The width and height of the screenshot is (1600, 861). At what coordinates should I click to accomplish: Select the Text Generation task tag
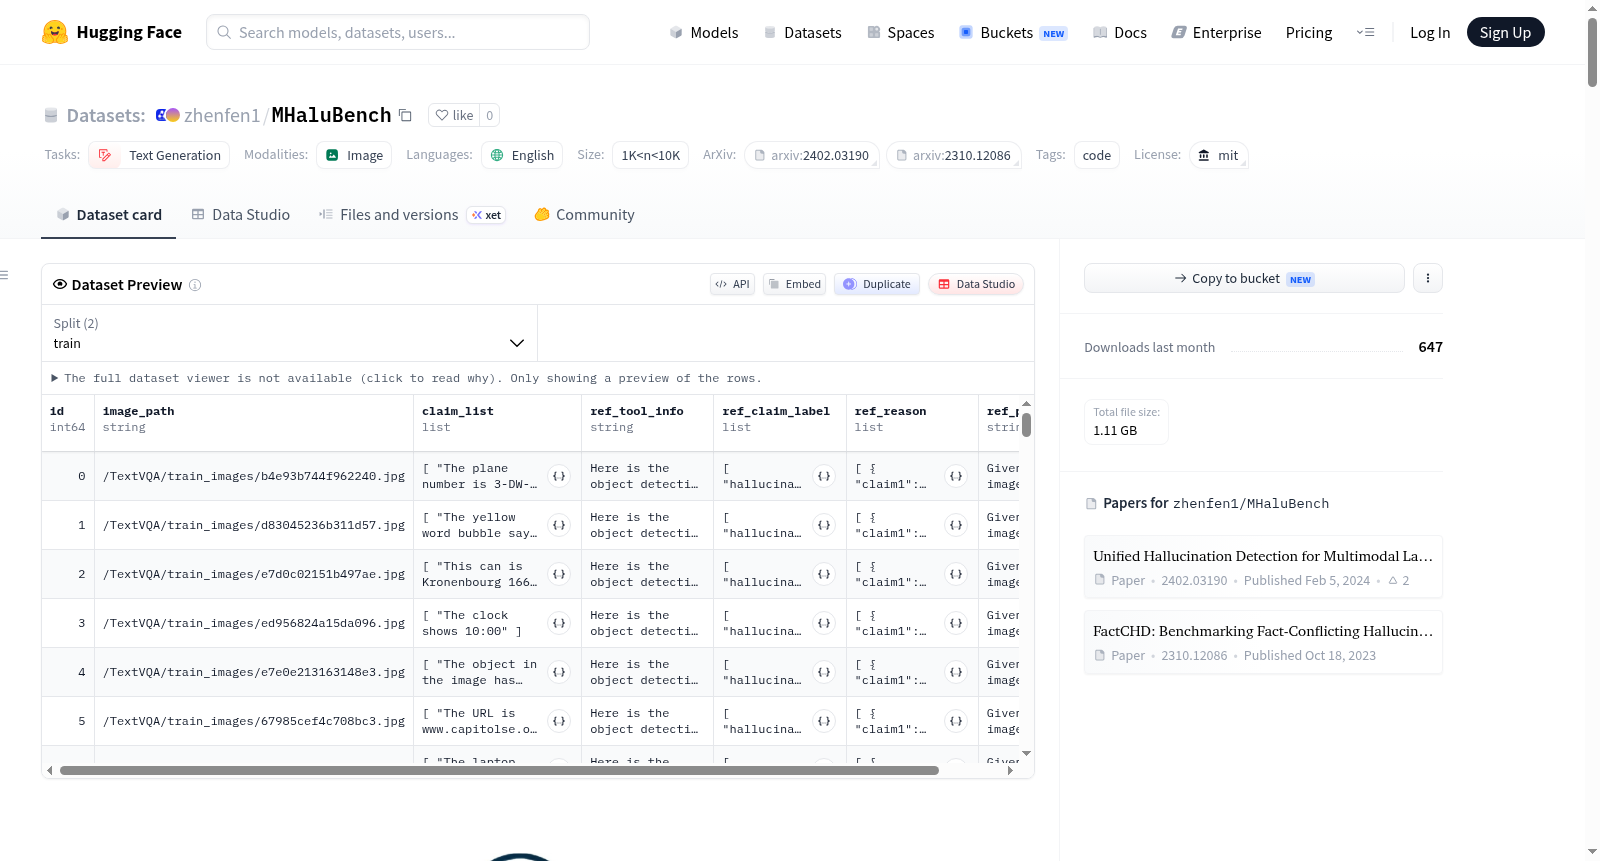pos(159,155)
